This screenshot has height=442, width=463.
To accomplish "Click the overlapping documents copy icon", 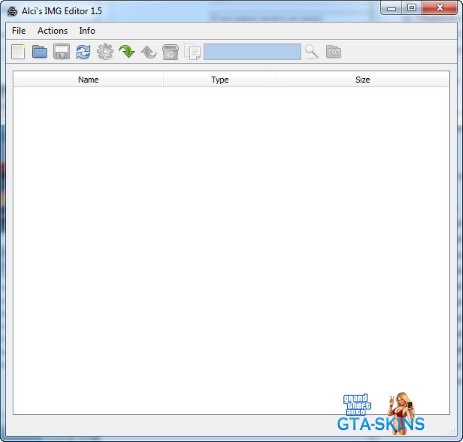I will 193,52.
